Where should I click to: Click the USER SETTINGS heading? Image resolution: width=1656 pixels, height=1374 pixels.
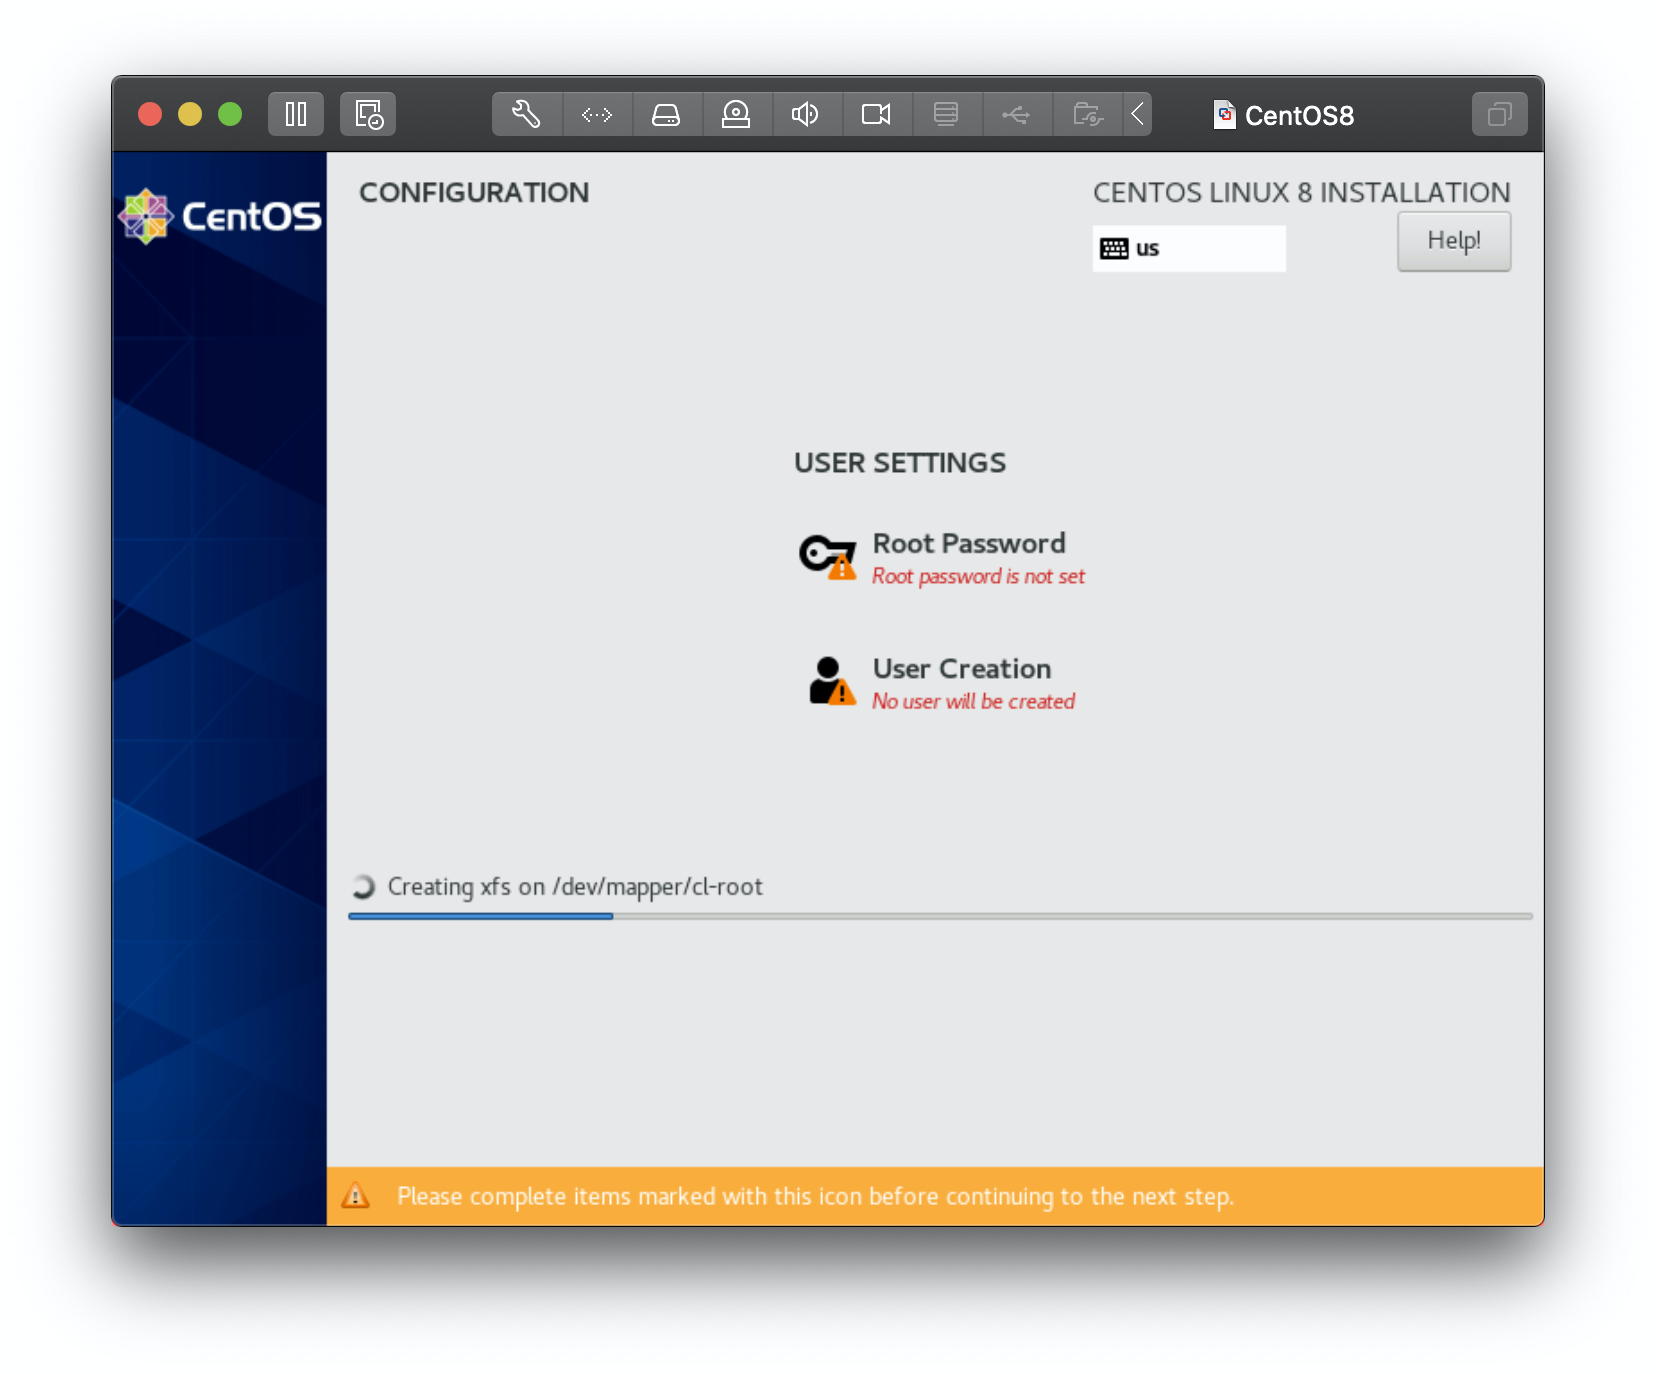tap(900, 463)
